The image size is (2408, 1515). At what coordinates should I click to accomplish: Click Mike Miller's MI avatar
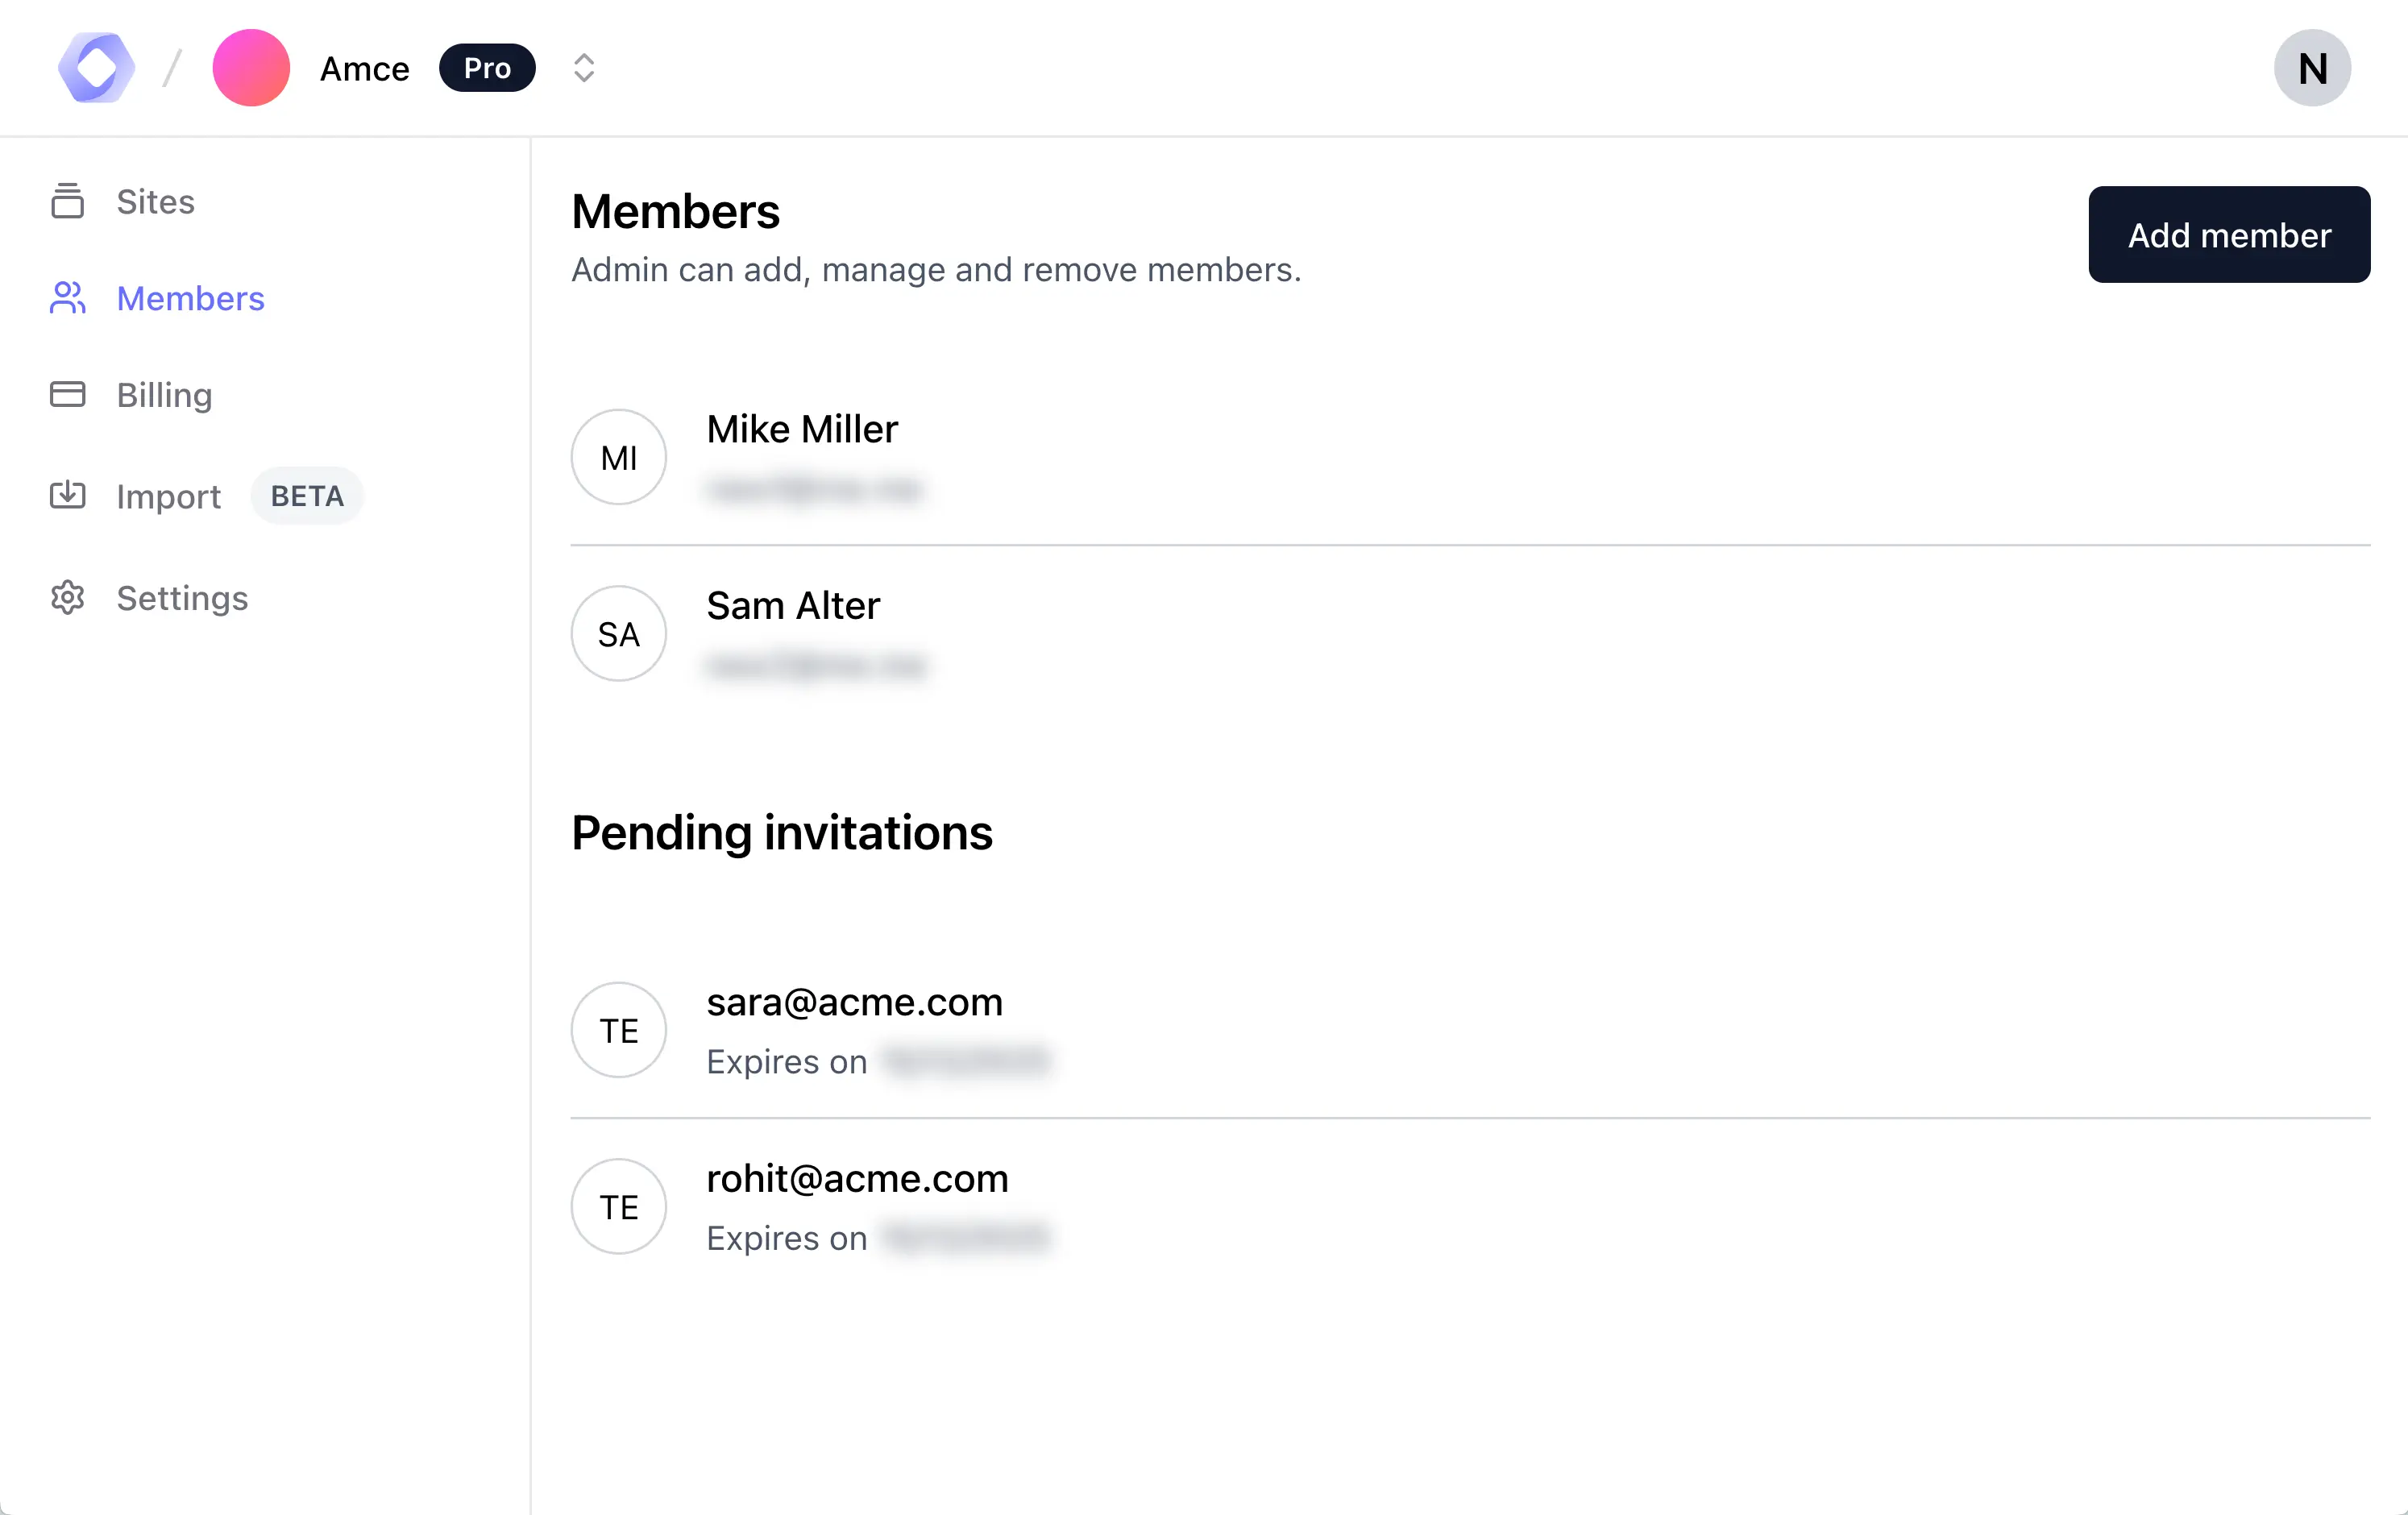[619, 457]
